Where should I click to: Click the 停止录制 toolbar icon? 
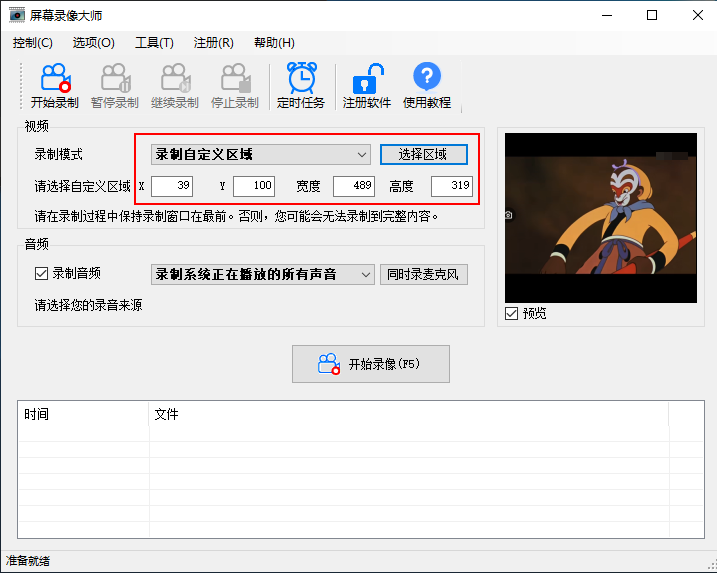(234, 79)
